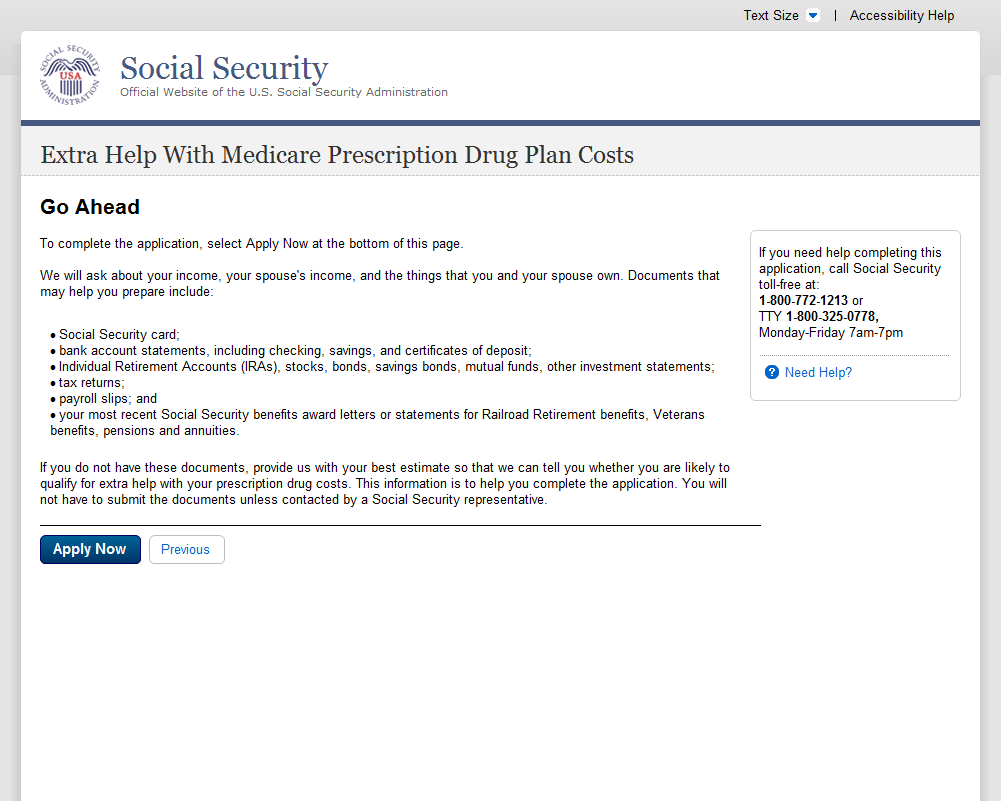Screen dimensions: 1008x808
Task: Click the toll-free number 1-800-772-1213
Action: 803,300
